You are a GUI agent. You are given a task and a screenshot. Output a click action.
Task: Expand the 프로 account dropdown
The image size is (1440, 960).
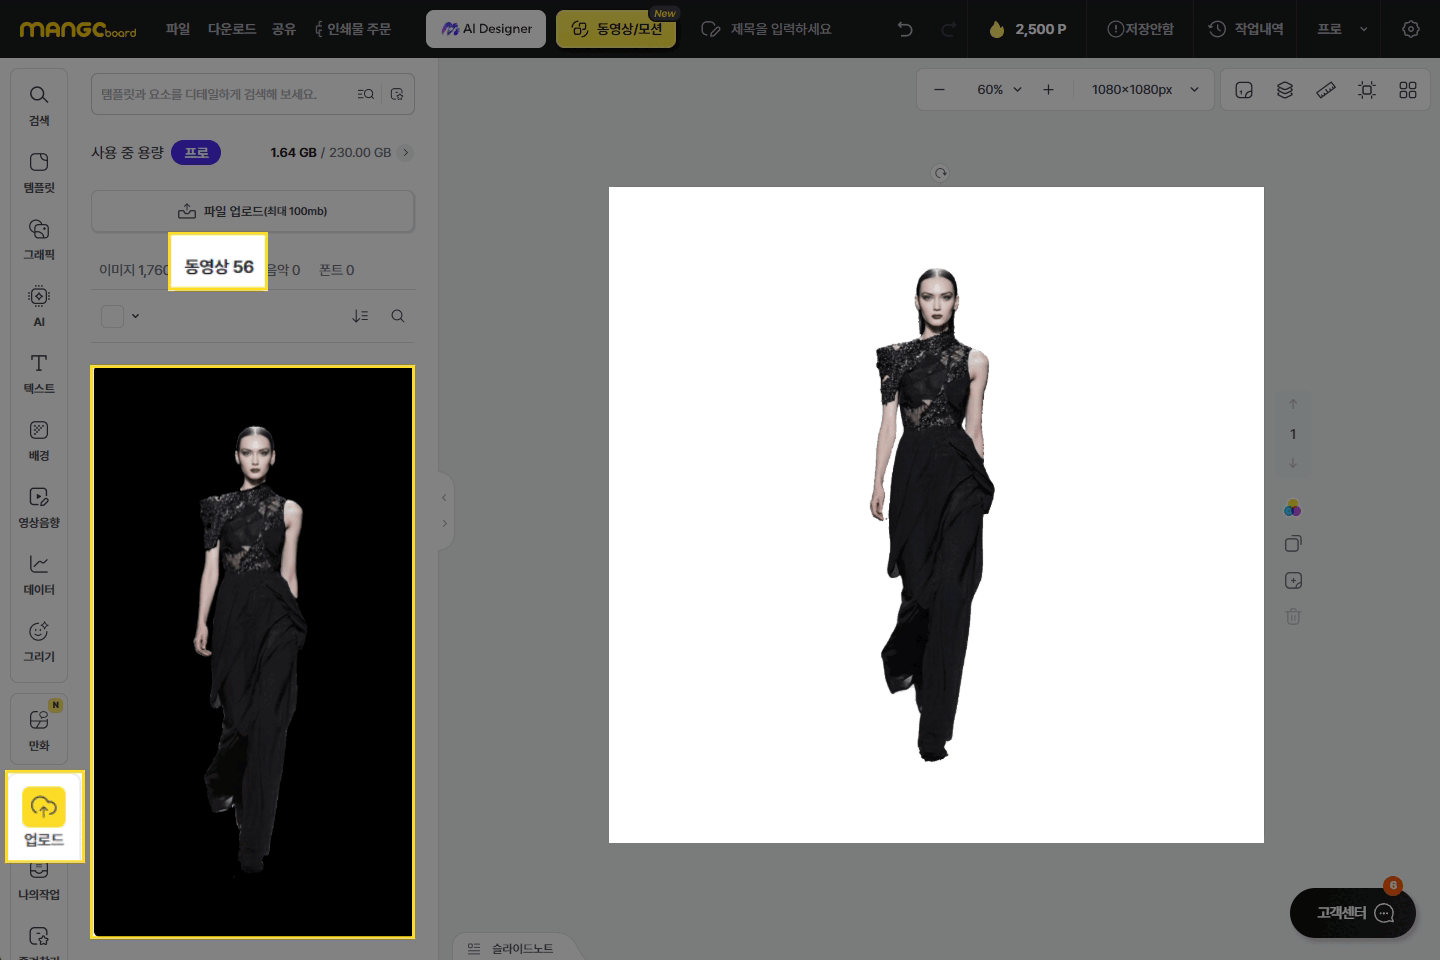click(1342, 29)
